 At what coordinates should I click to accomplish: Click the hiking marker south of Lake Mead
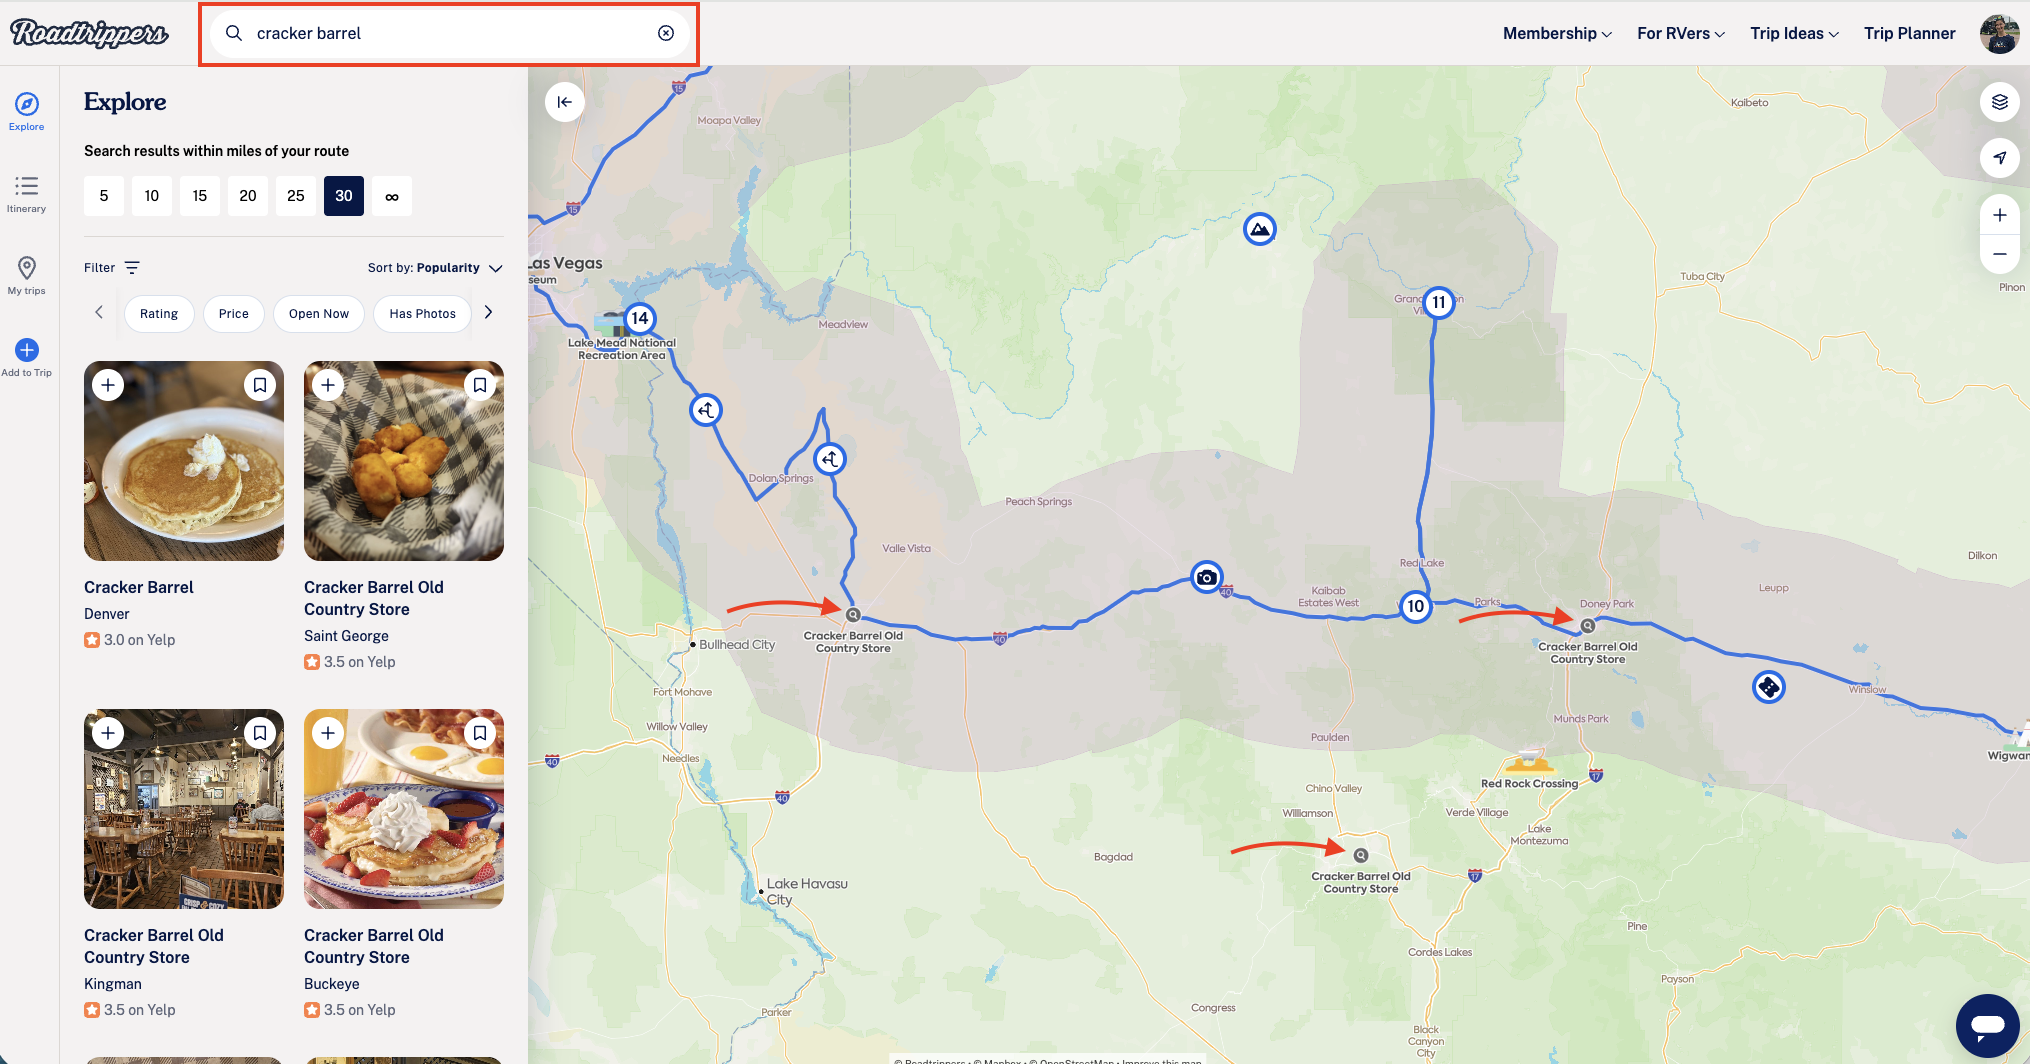point(706,409)
